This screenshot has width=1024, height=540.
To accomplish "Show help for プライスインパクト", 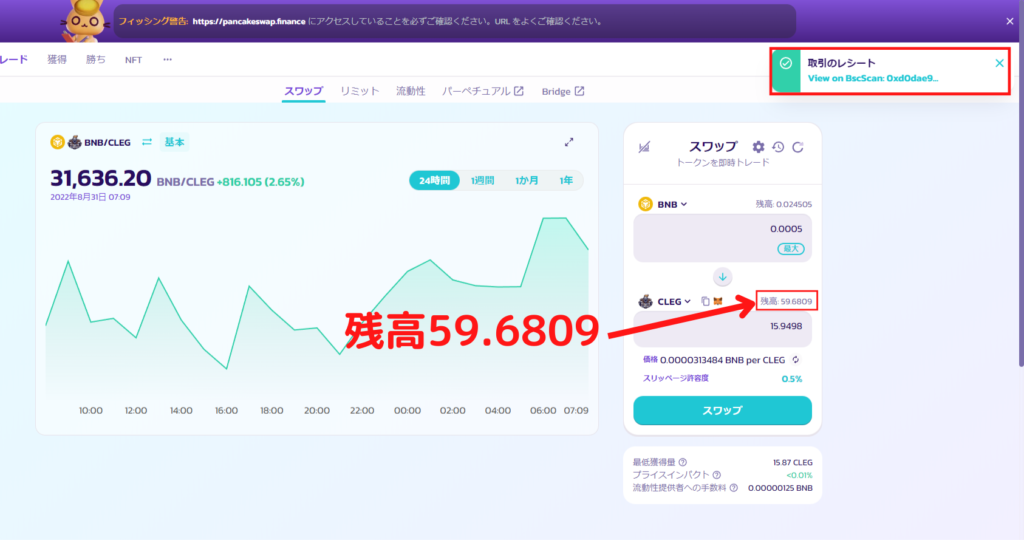I will [x=716, y=475].
